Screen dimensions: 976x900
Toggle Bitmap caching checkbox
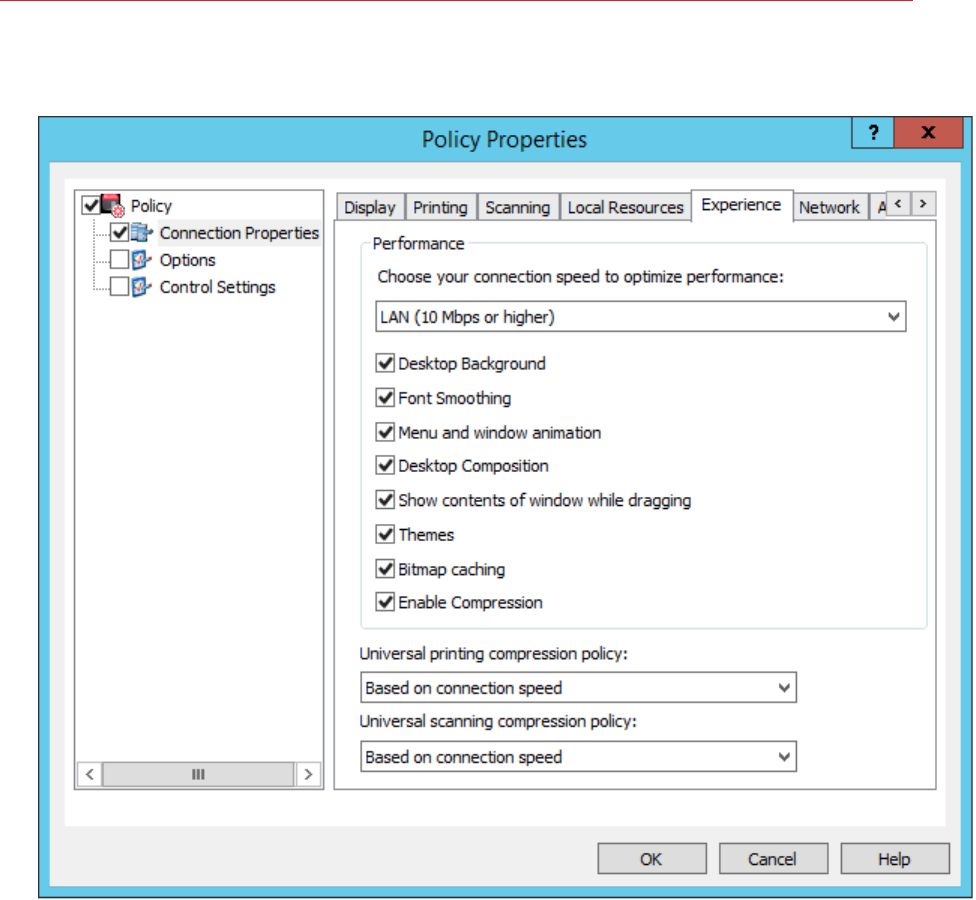[x=385, y=568]
